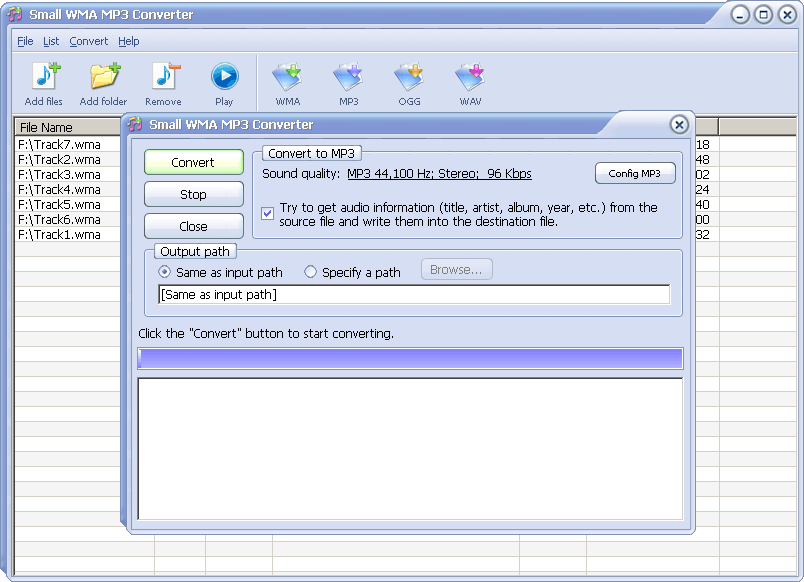
Task: Click the File Name column header
Action: point(68,127)
